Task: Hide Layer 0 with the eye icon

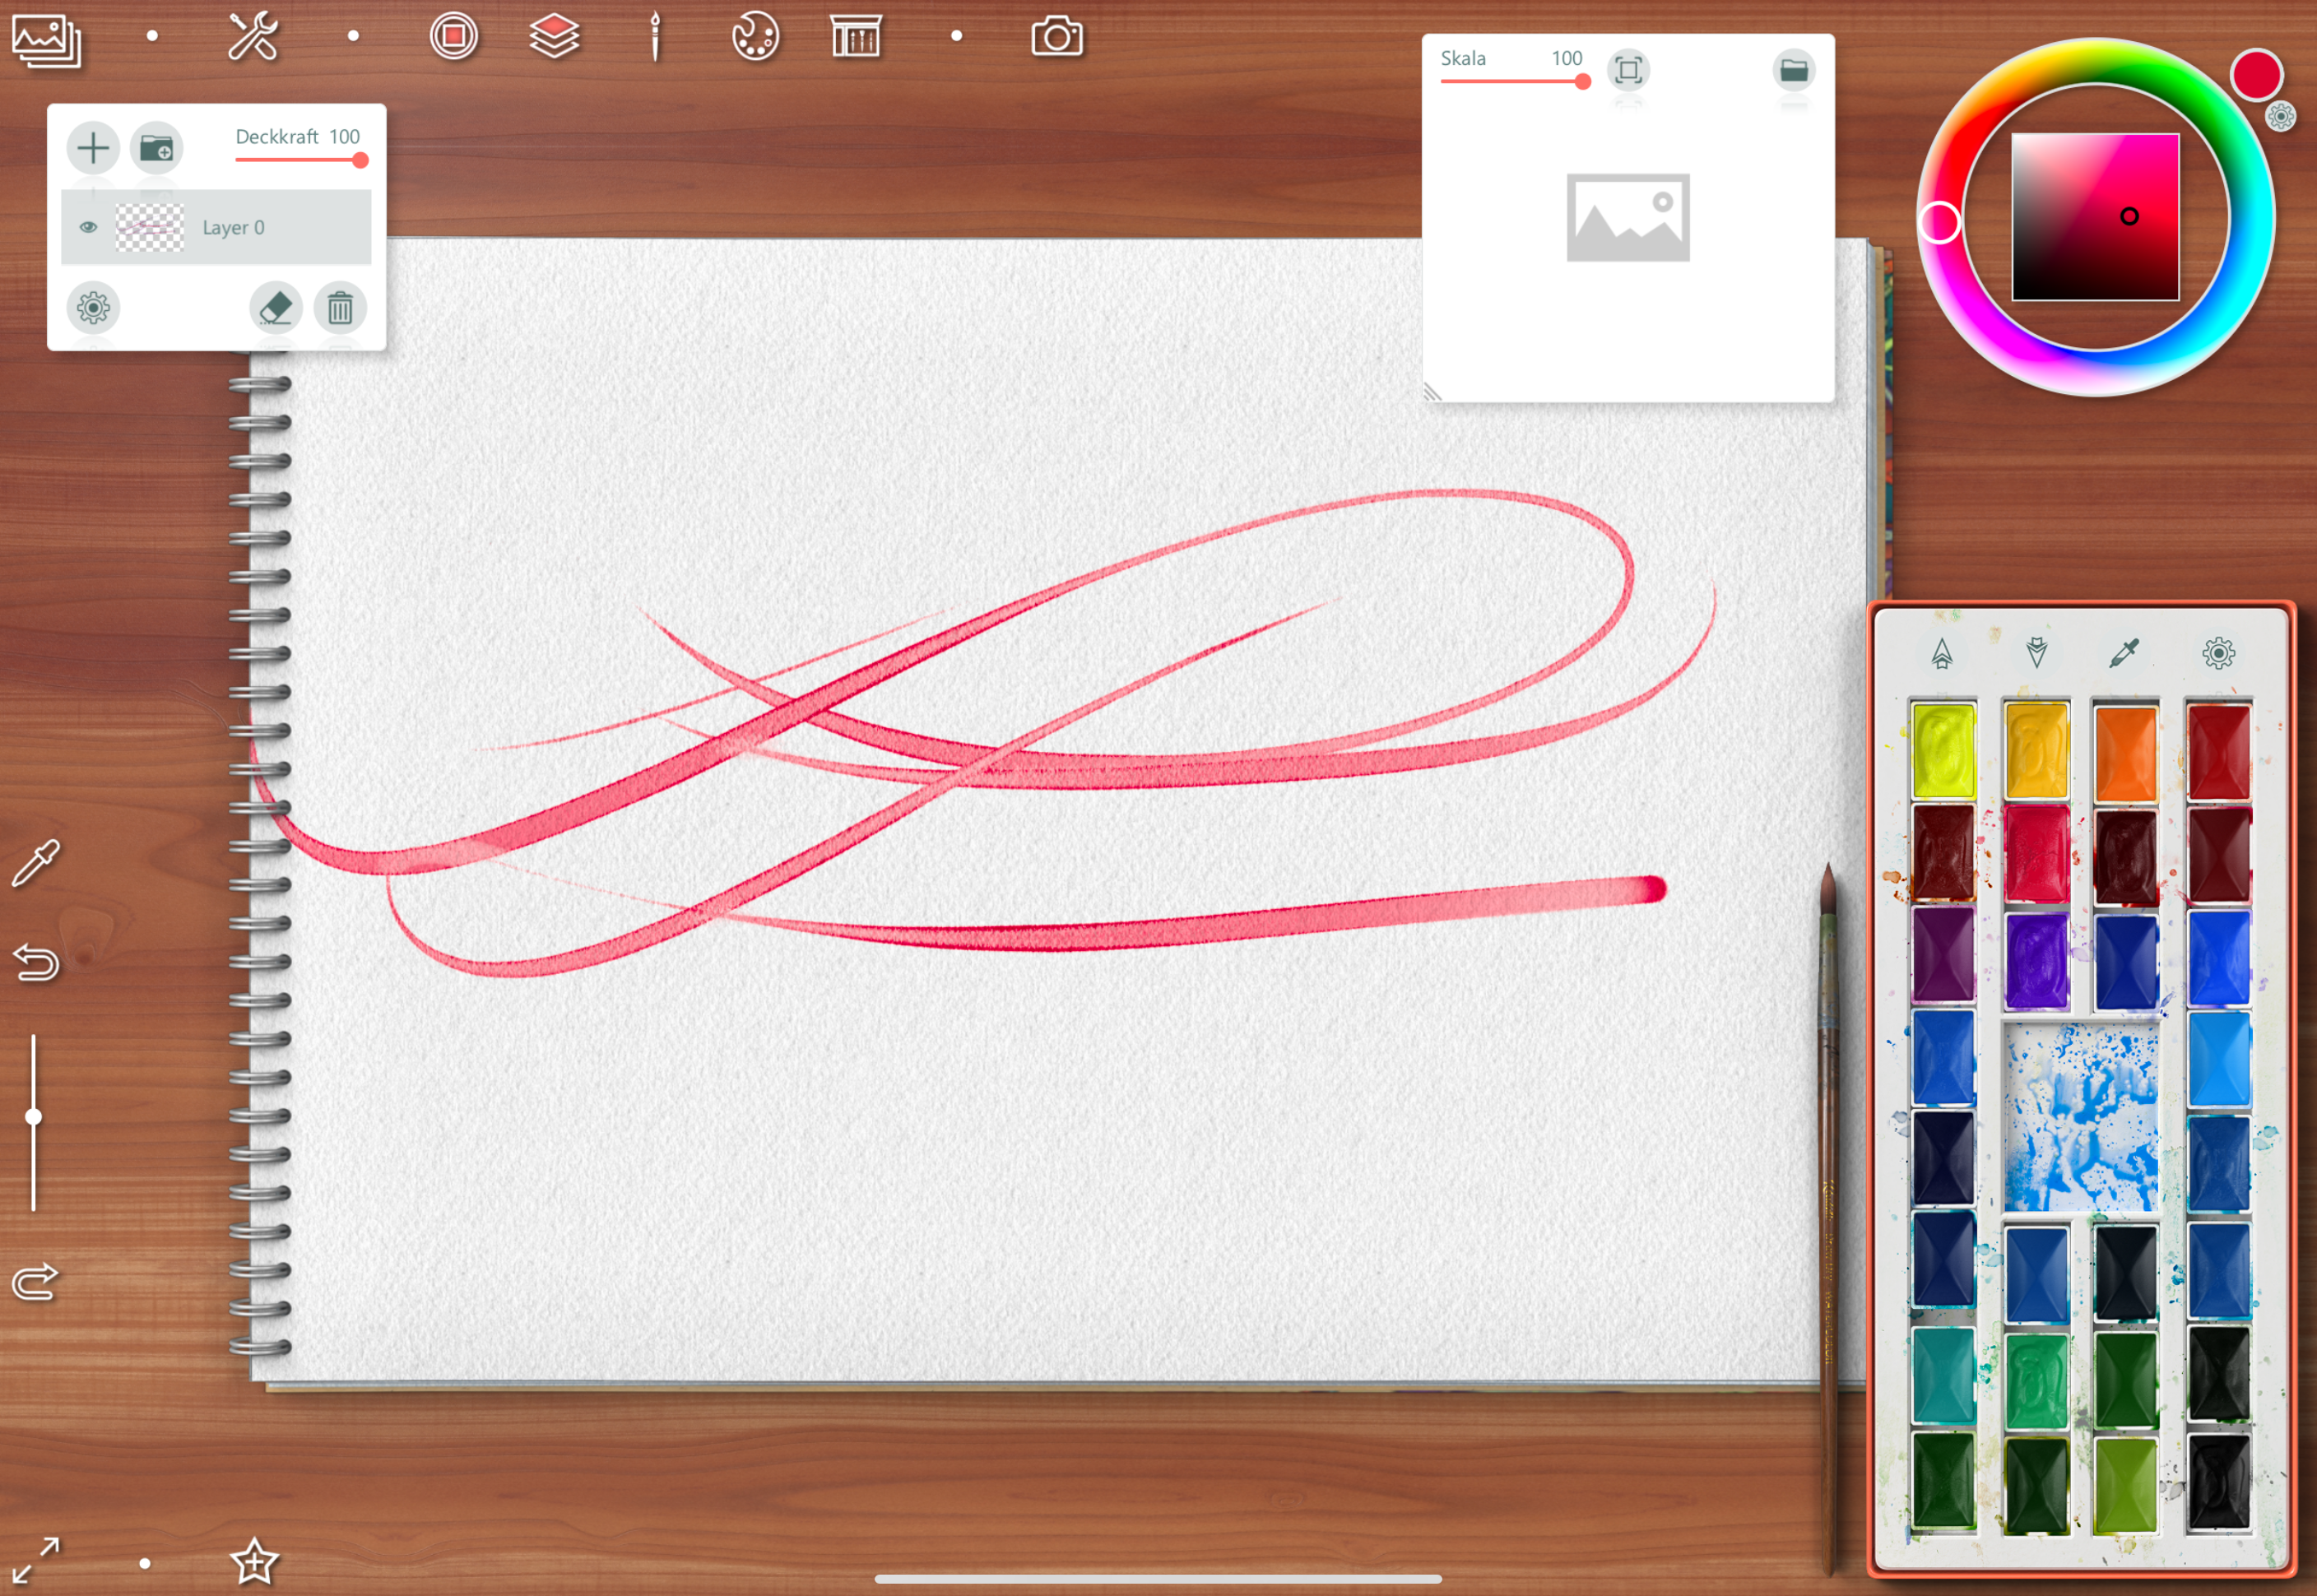Action: [88, 227]
